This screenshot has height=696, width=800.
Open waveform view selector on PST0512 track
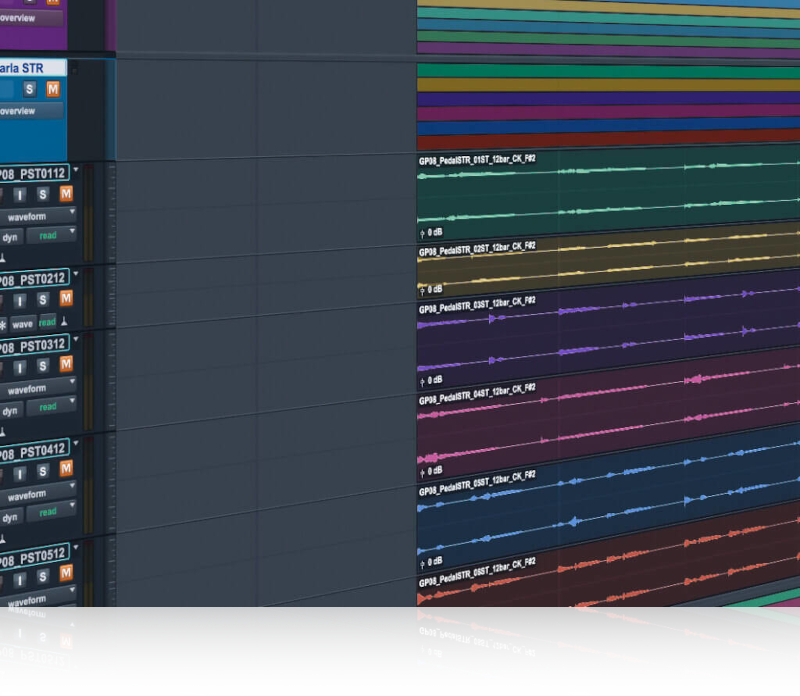pyautogui.click(x=38, y=598)
